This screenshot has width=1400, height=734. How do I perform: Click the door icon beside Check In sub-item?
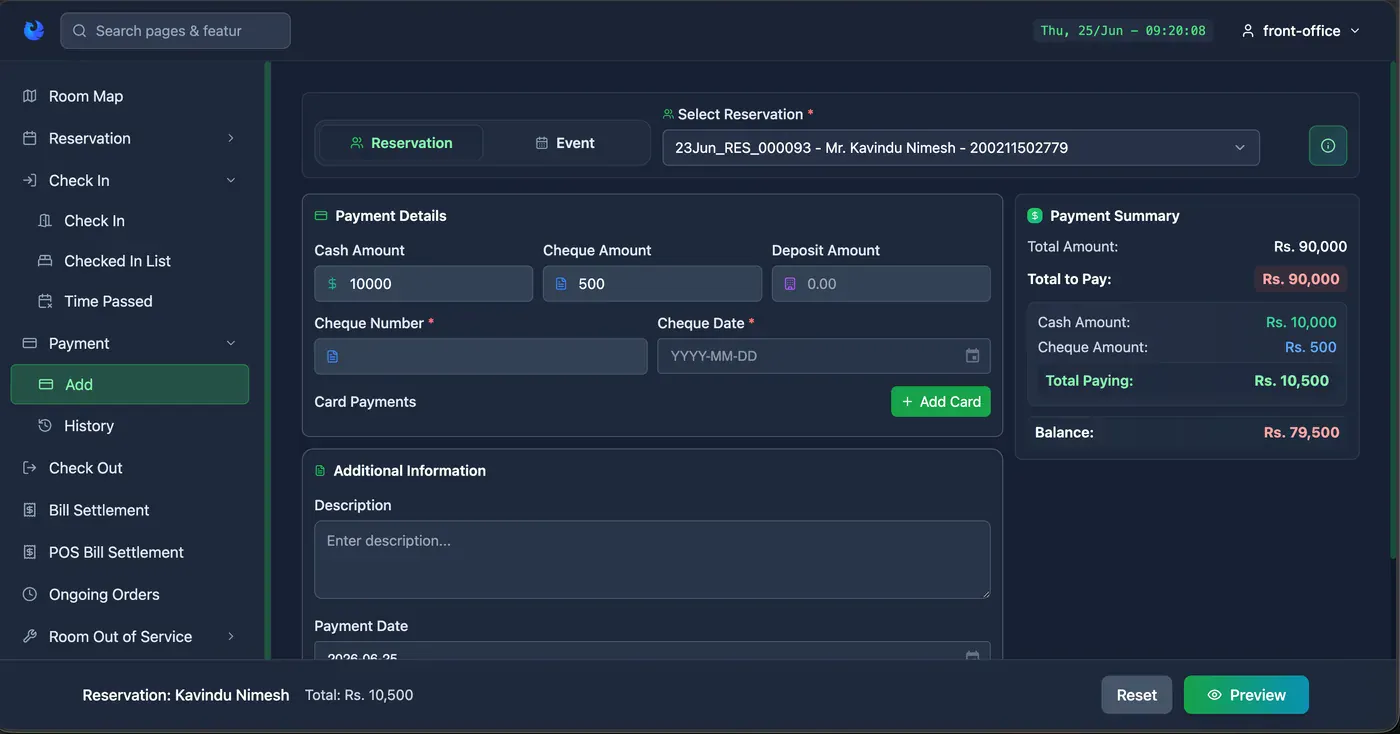click(x=45, y=221)
